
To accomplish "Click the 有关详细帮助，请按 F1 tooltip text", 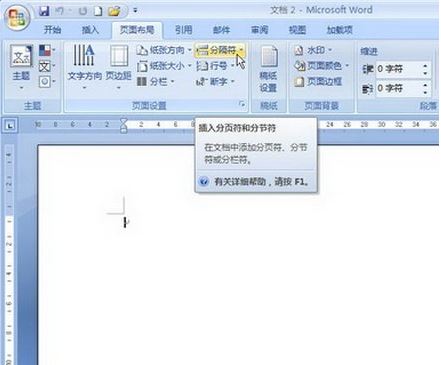I will [261, 182].
